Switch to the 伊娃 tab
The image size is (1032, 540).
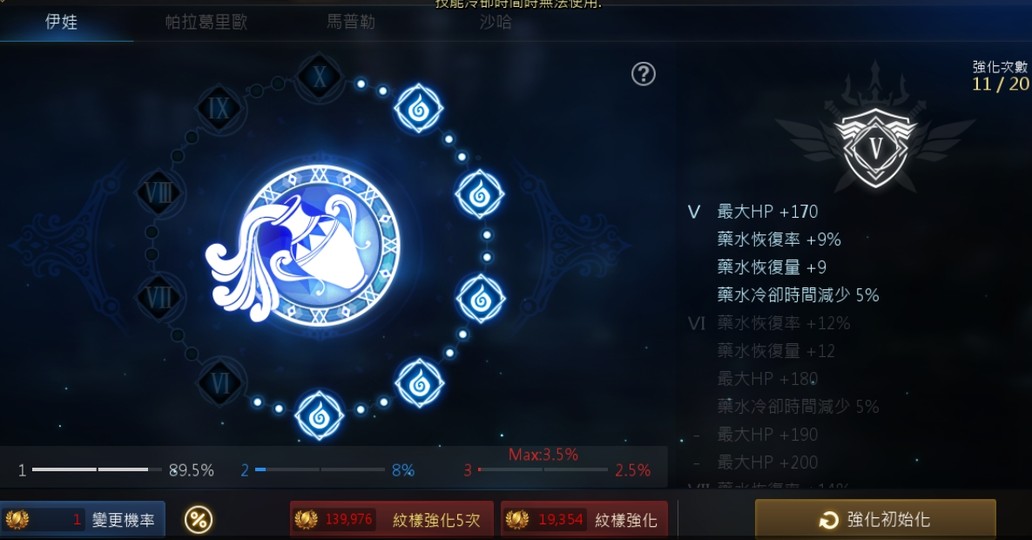(62, 22)
